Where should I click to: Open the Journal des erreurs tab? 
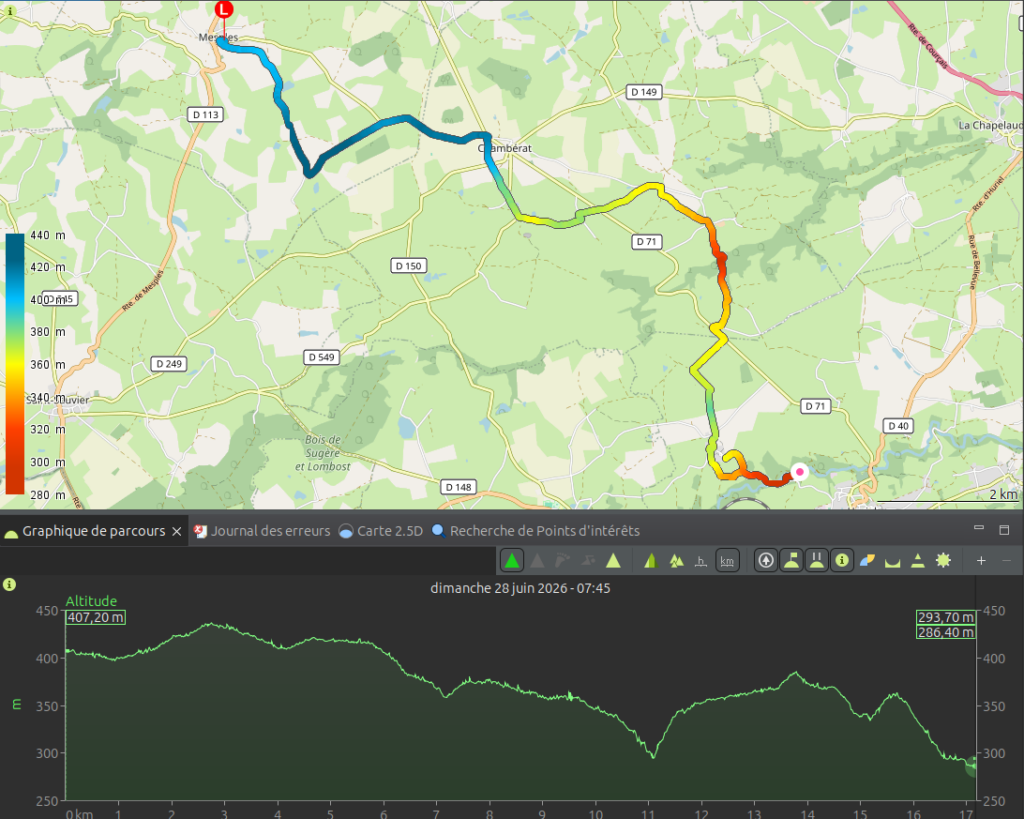point(263,531)
